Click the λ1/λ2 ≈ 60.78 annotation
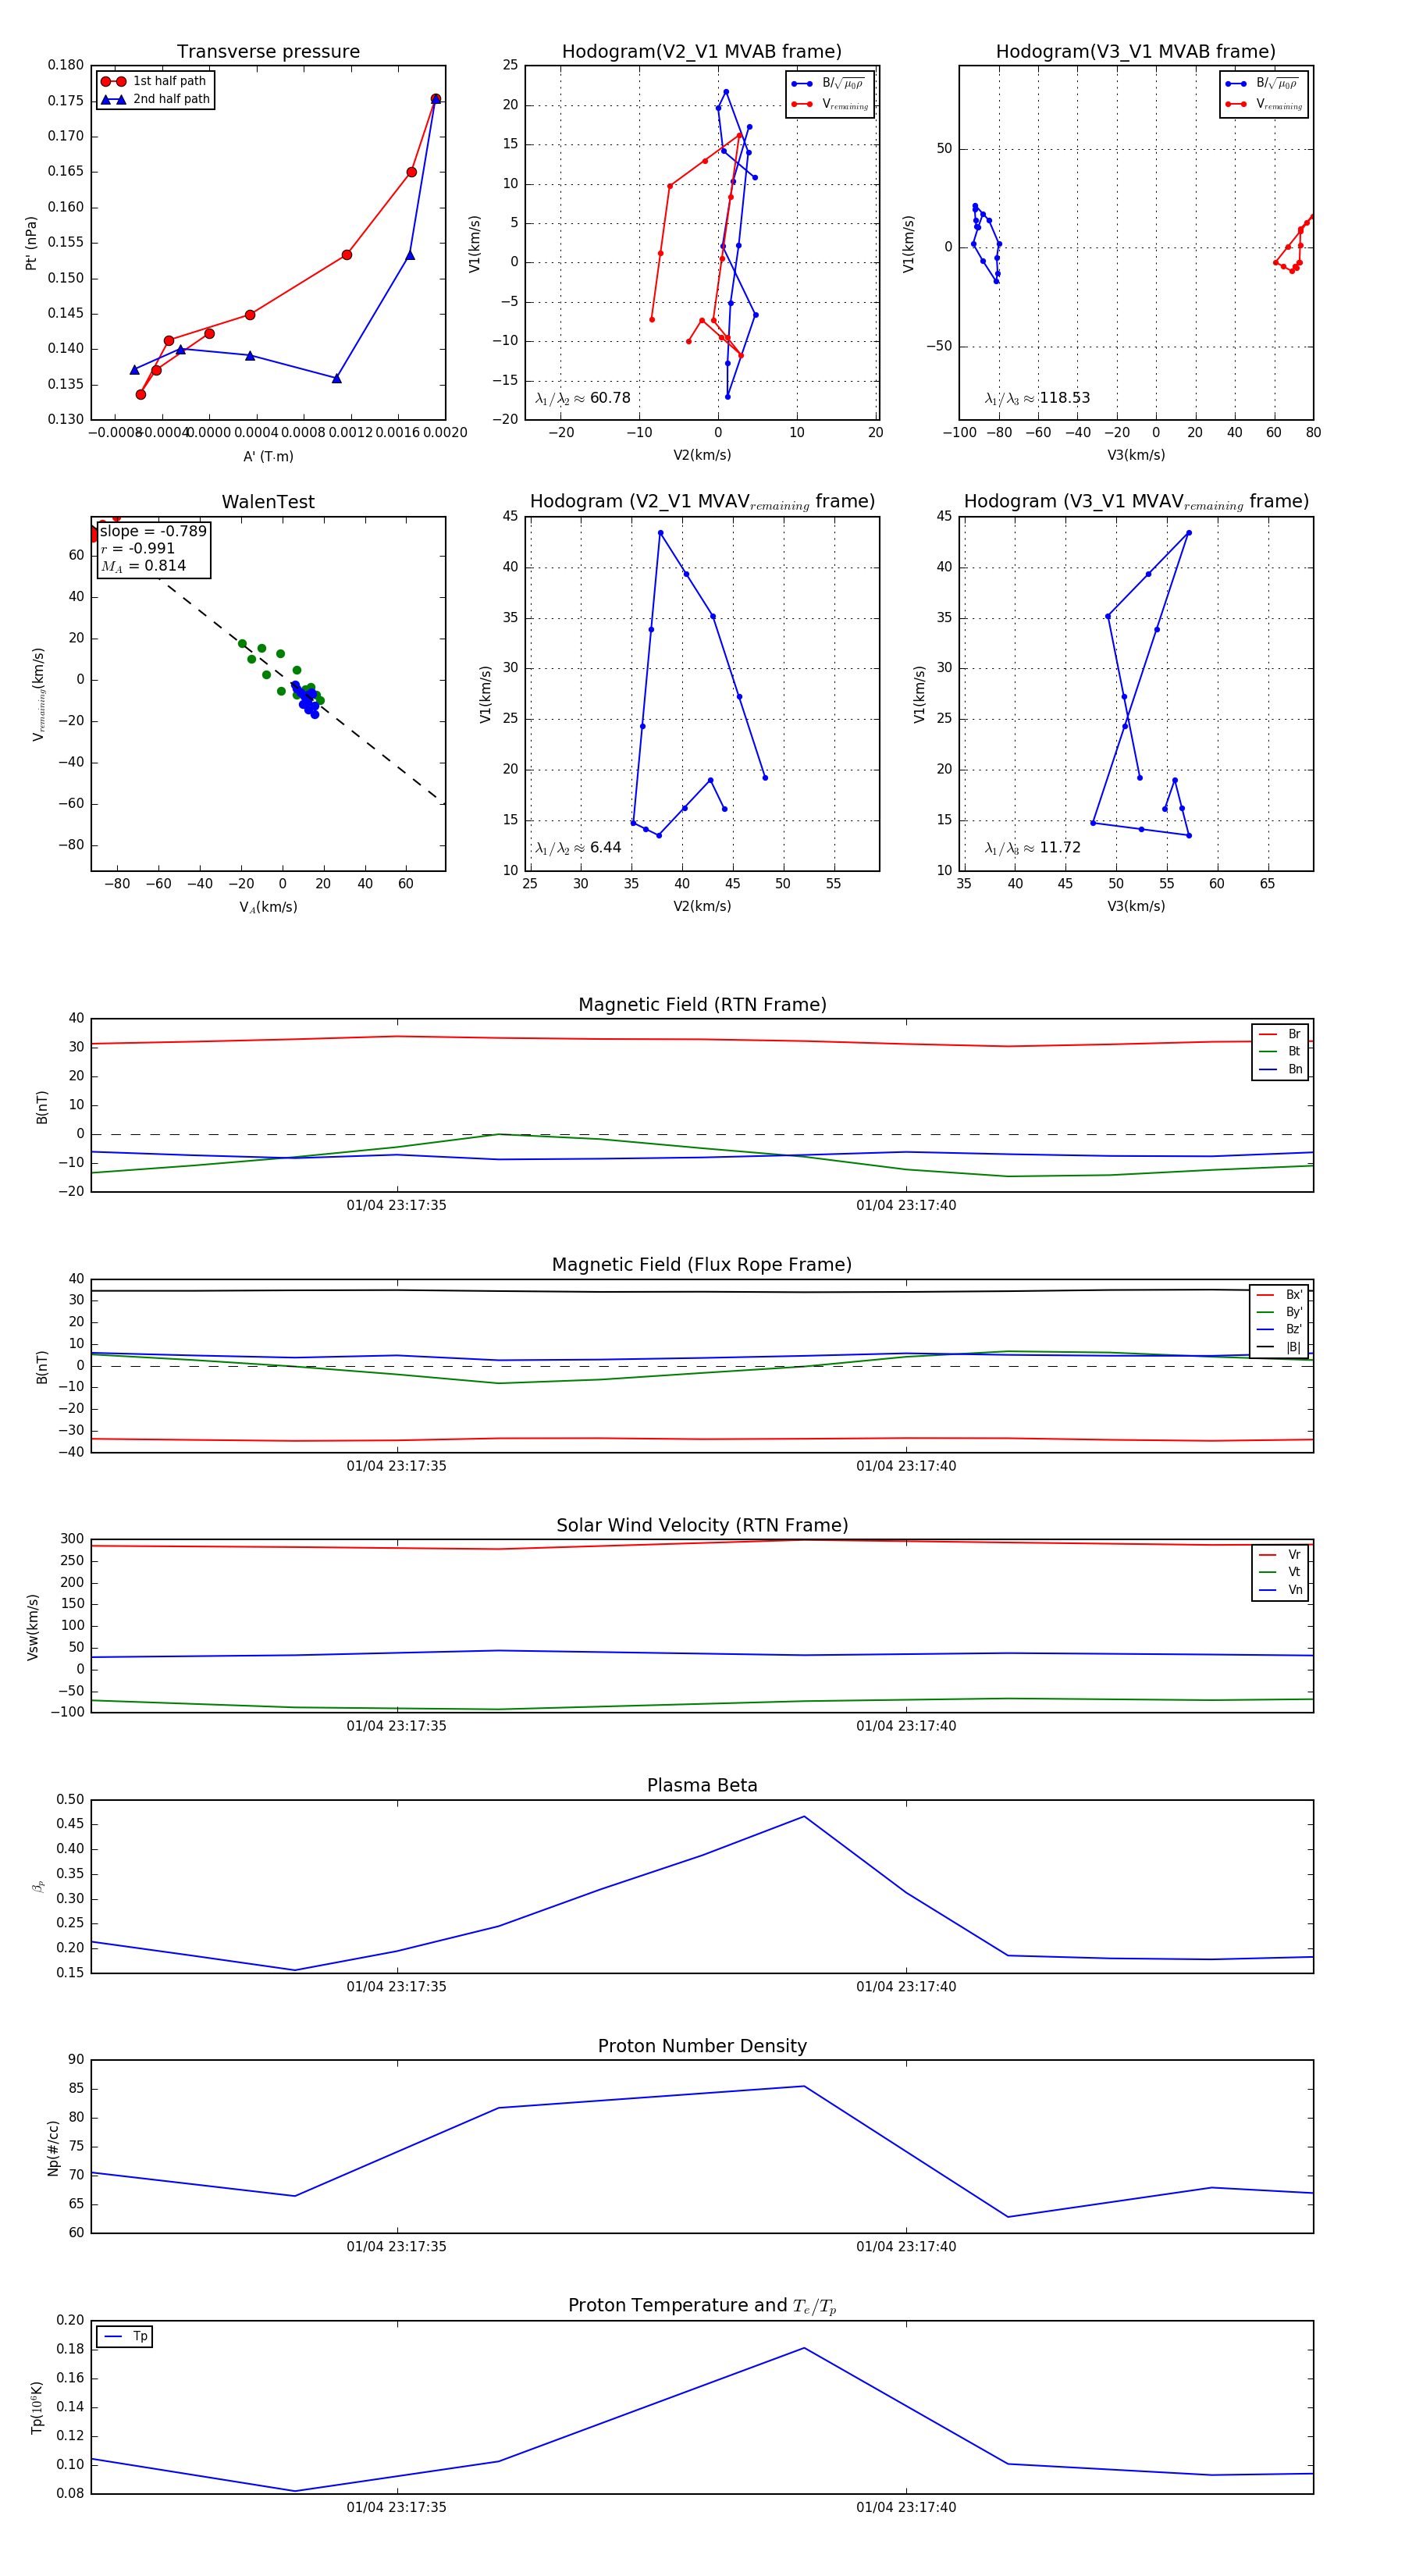Viewport: 1405px width, 2576px height. pos(583,398)
